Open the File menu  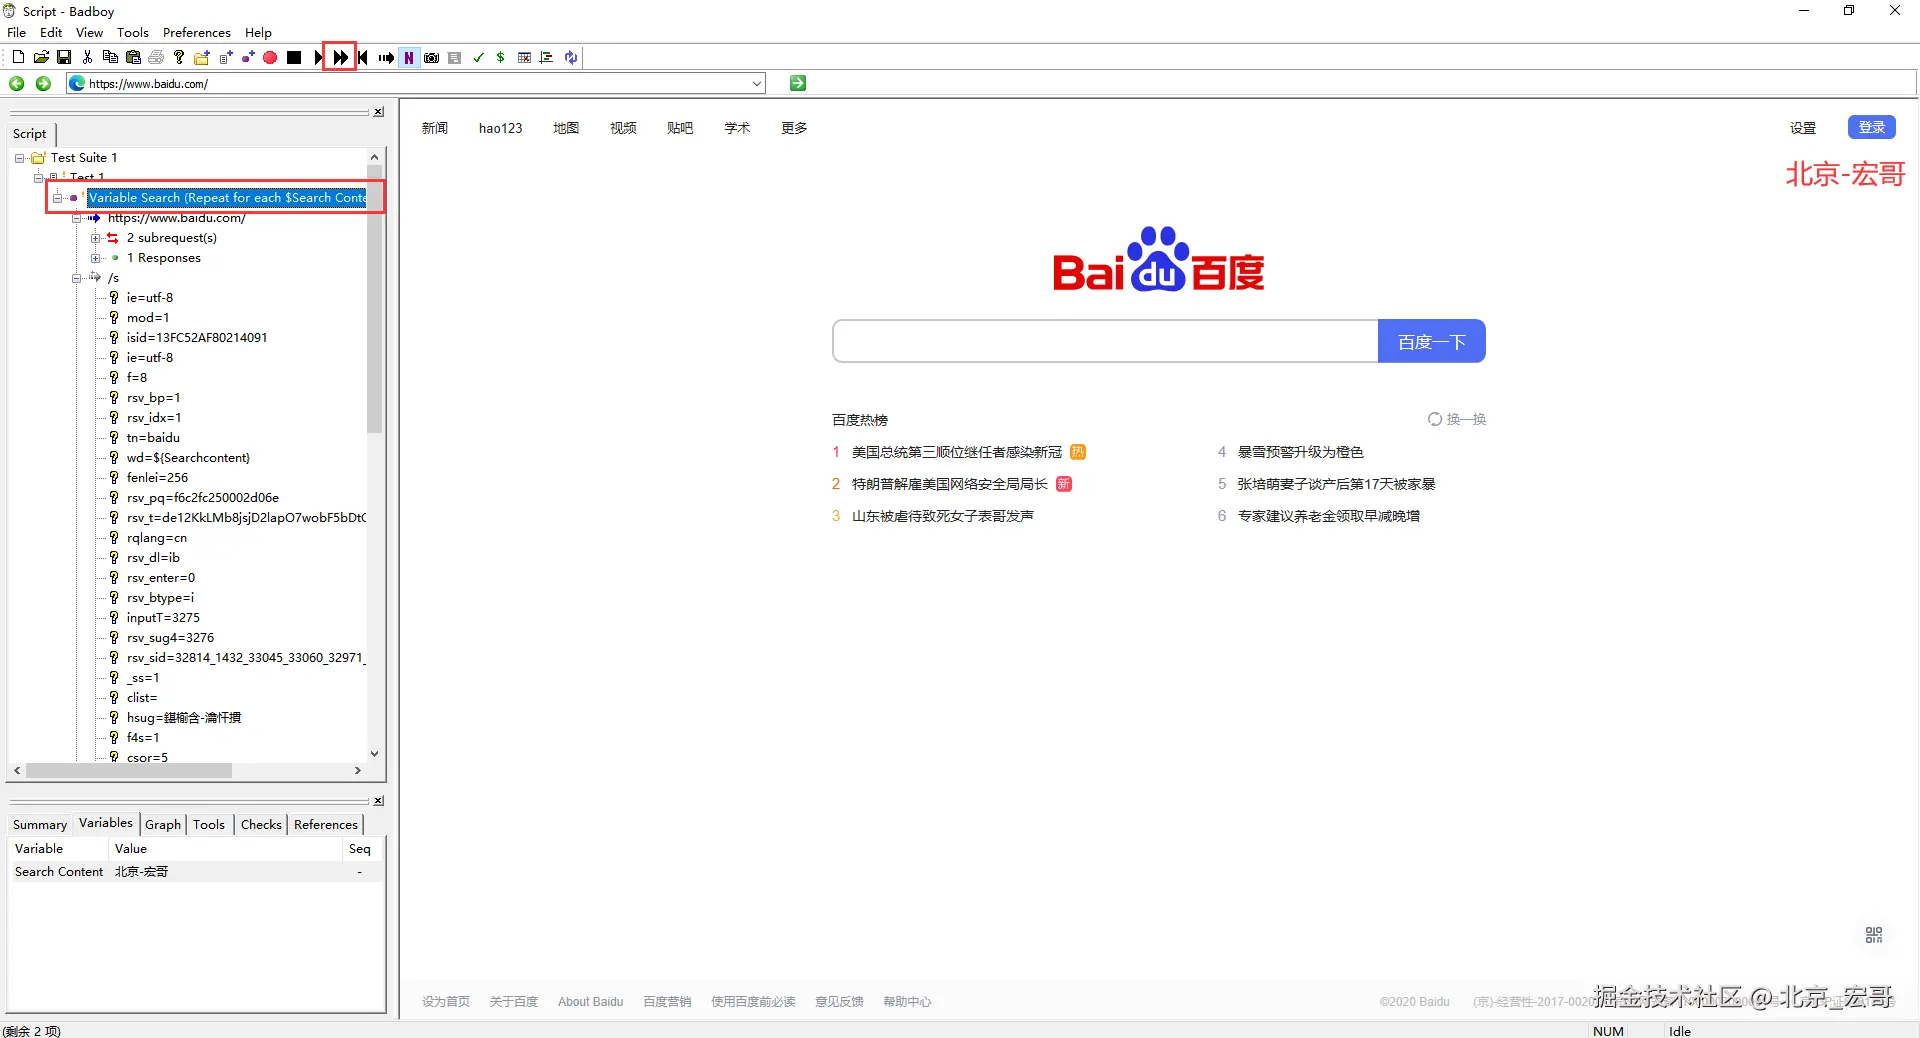click(16, 32)
